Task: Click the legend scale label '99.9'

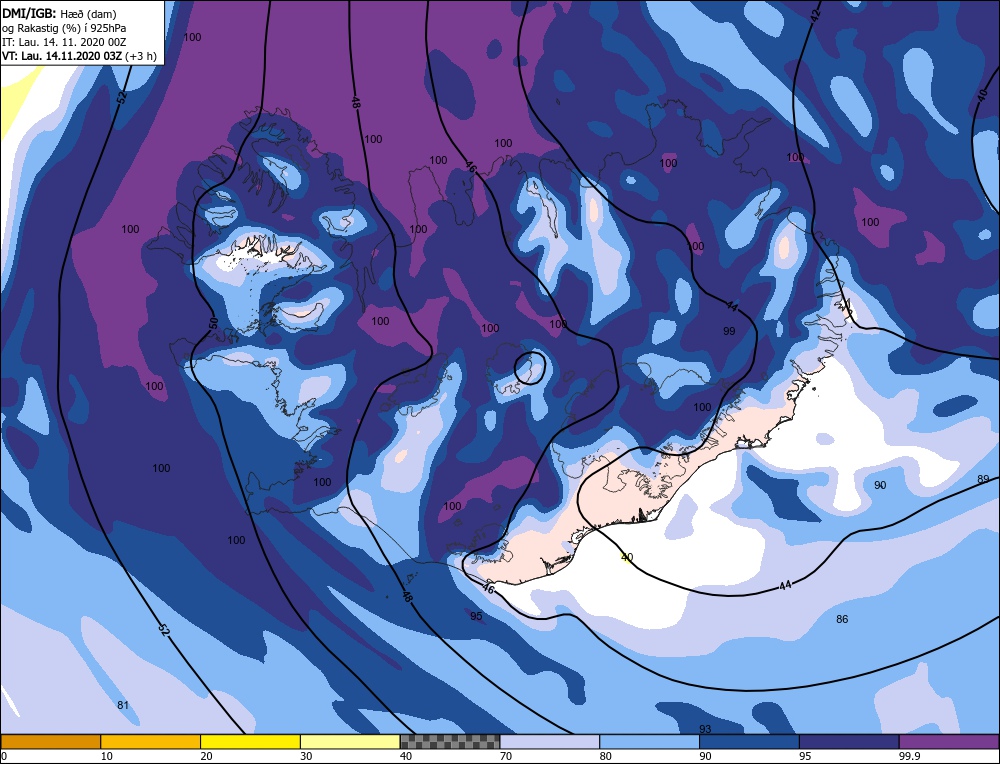Action: (x=908, y=756)
